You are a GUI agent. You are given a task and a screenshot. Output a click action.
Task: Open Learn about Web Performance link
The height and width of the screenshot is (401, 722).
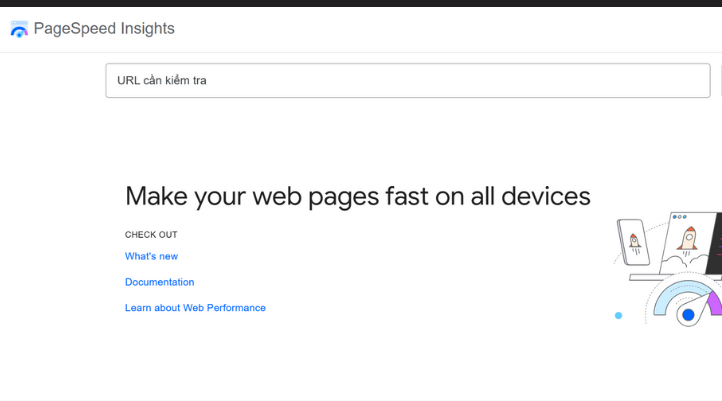point(195,308)
